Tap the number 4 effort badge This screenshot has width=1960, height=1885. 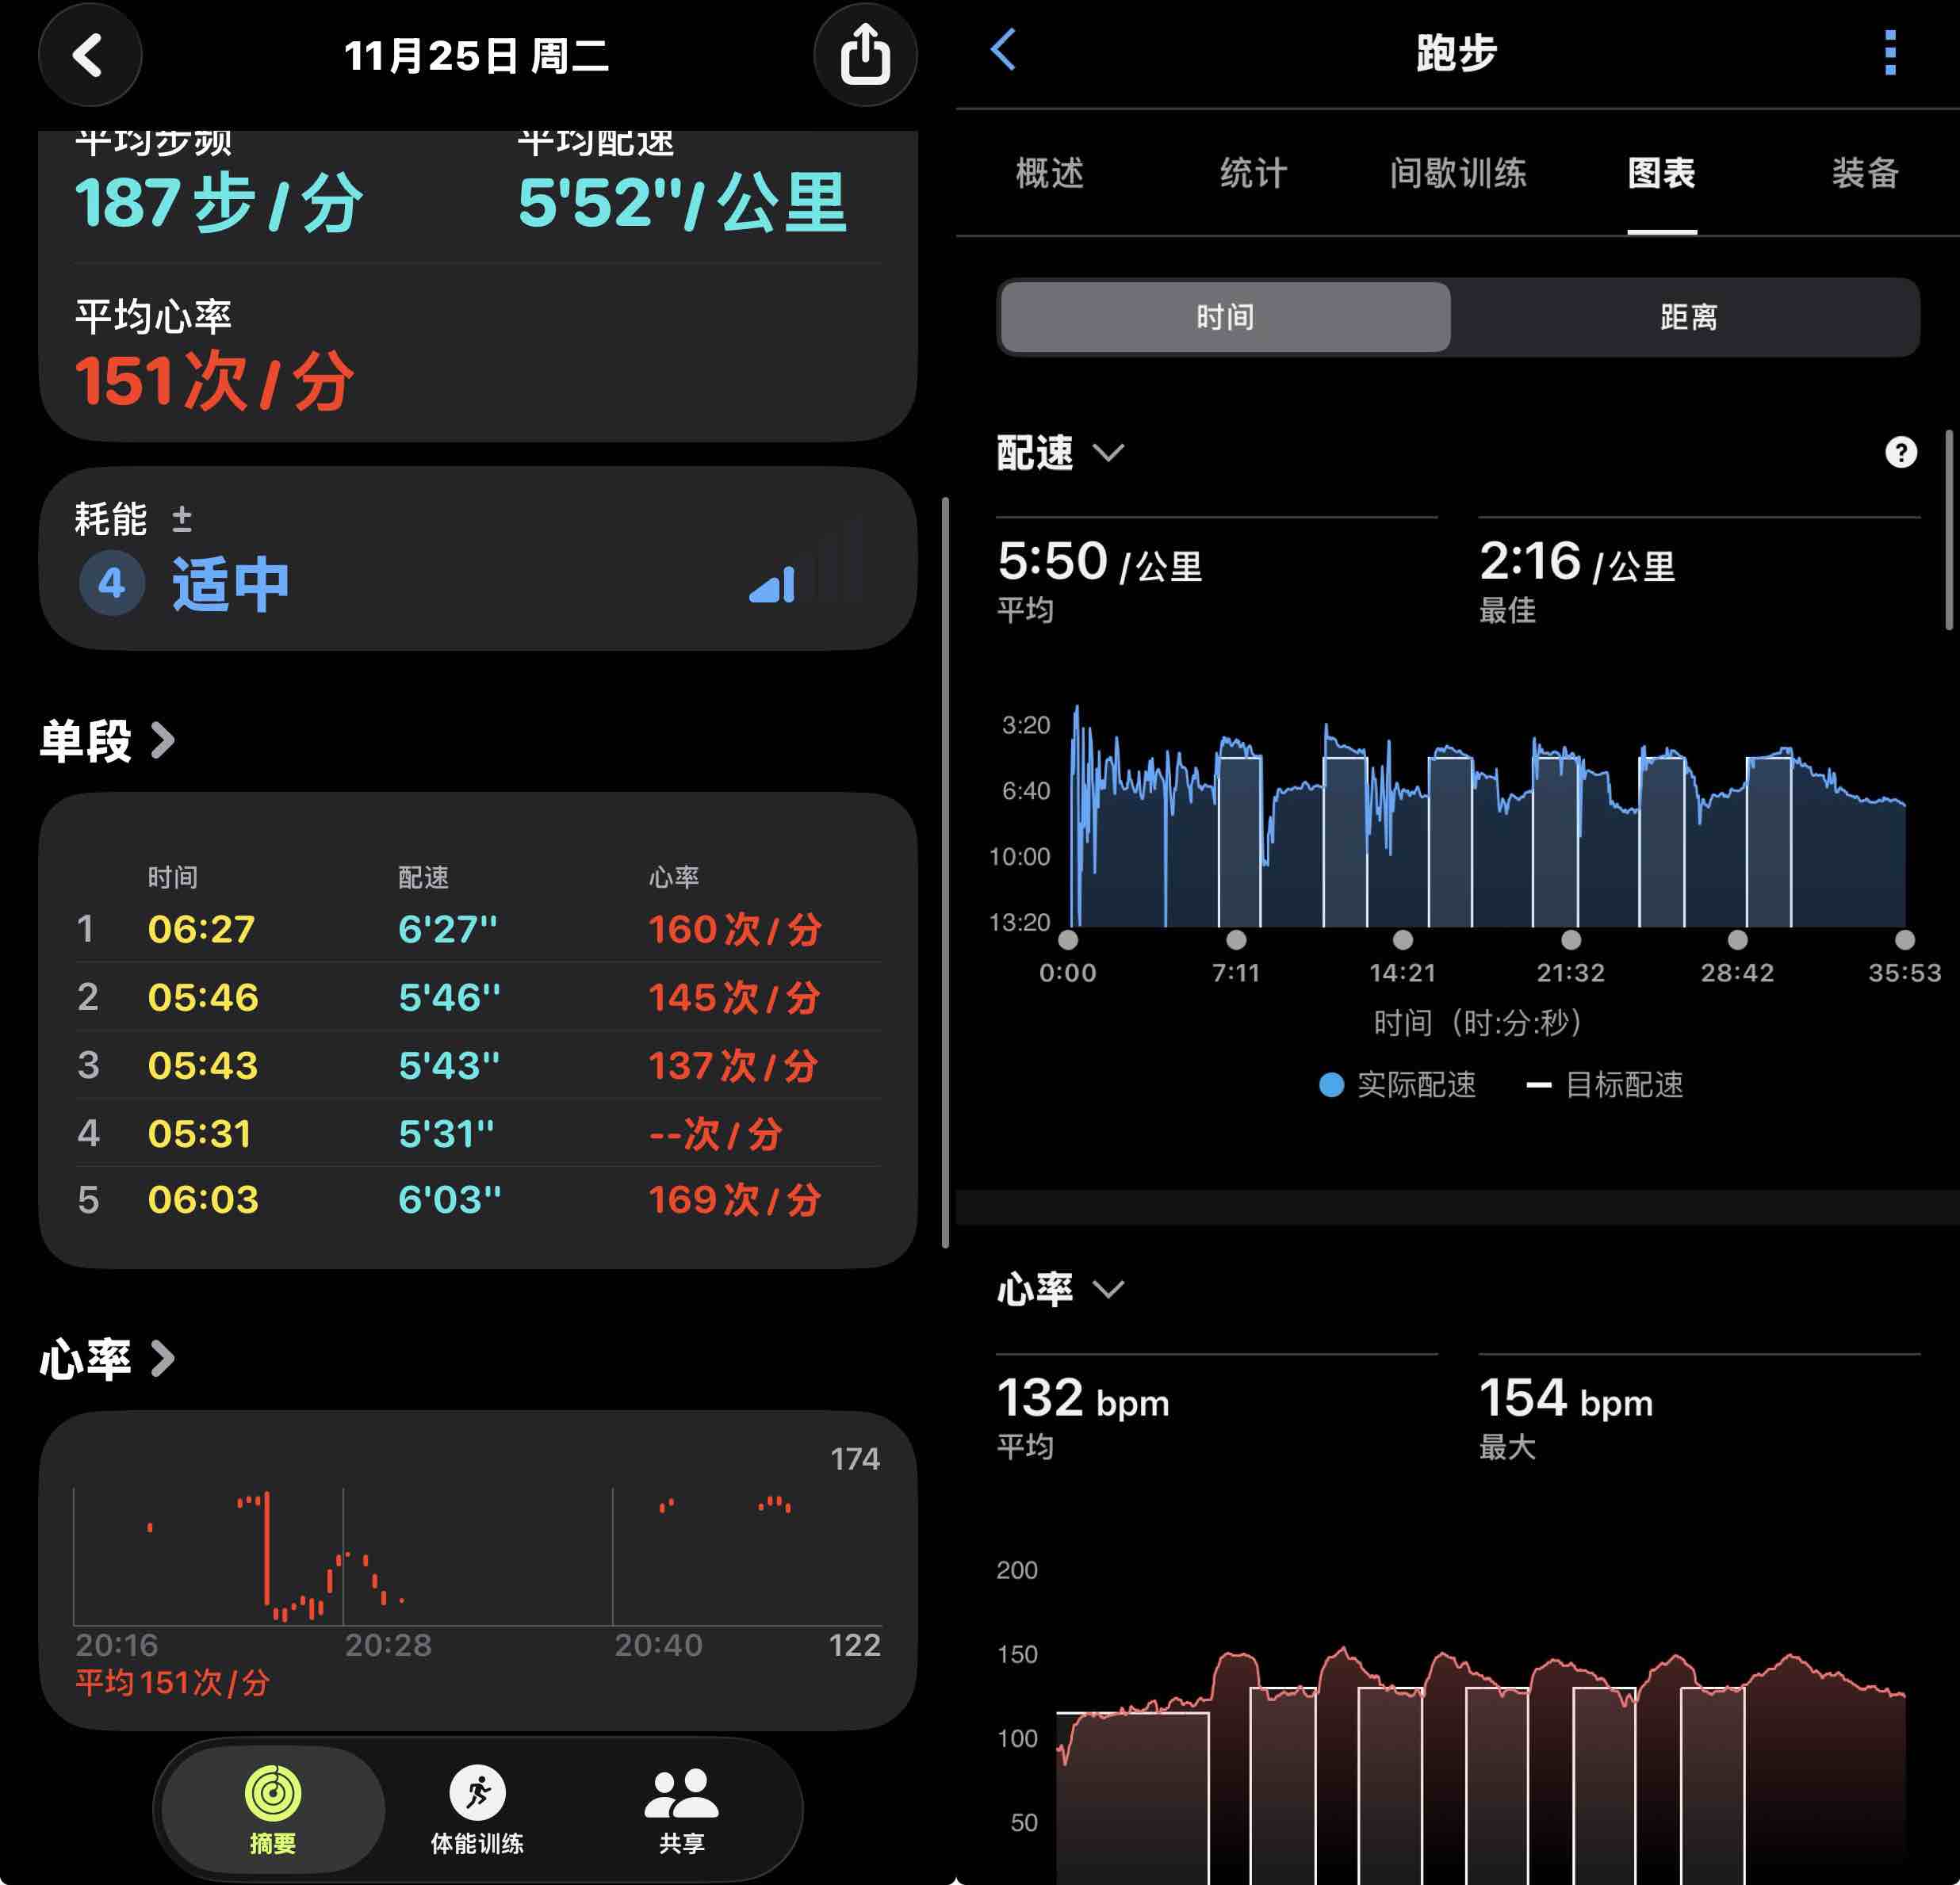pos(112,583)
